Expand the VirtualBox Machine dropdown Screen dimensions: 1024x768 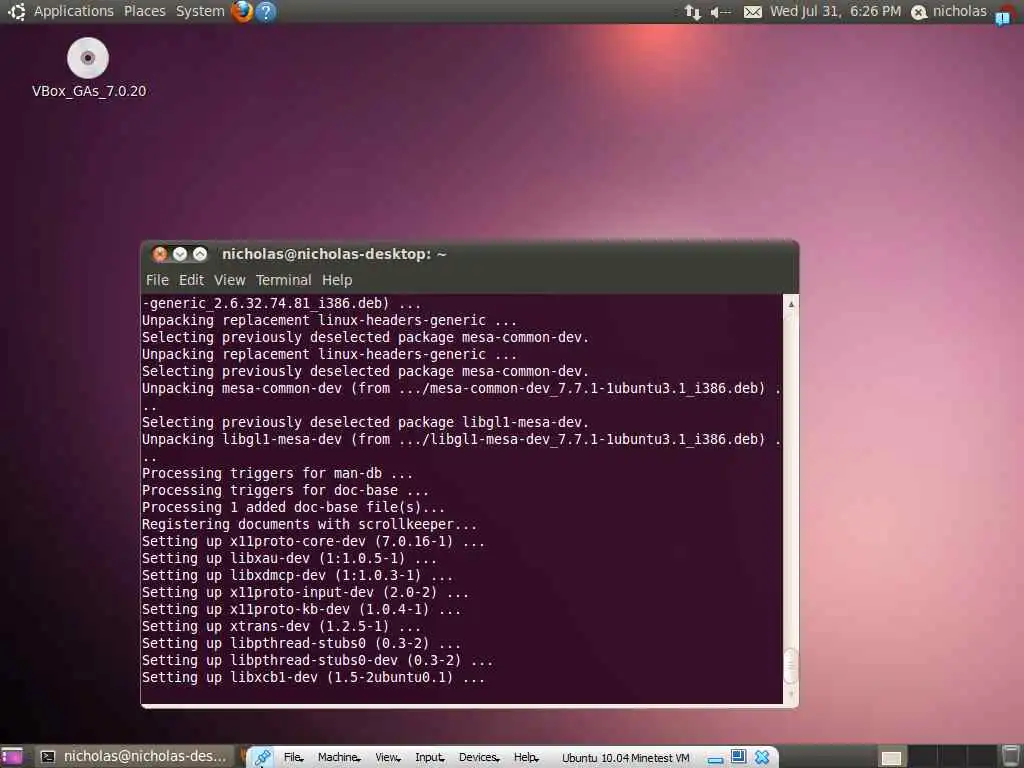click(338, 758)
